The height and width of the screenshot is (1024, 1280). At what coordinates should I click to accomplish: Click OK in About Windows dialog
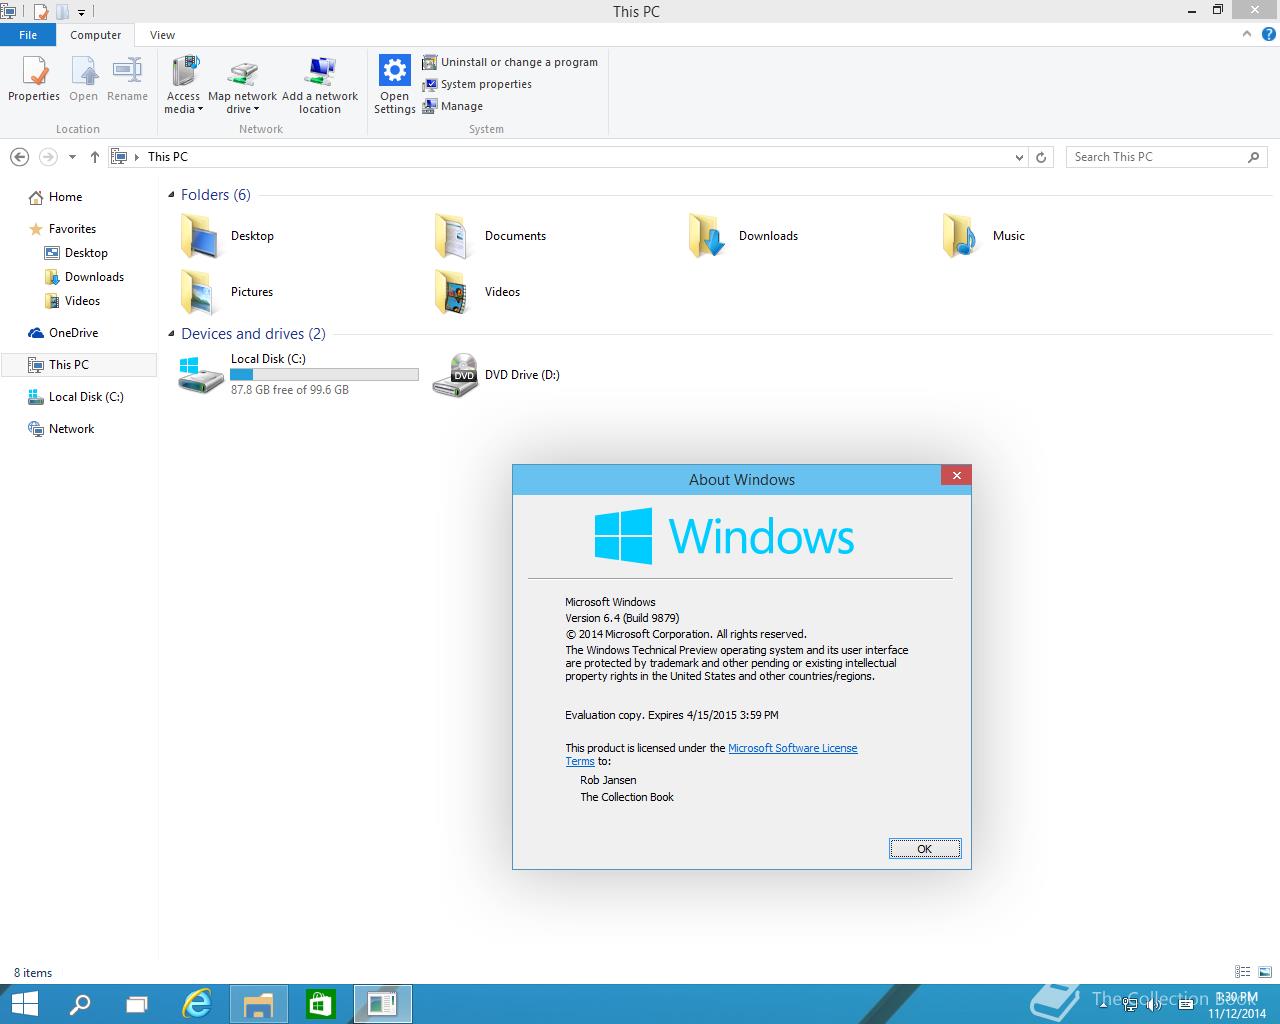(925, 849)
